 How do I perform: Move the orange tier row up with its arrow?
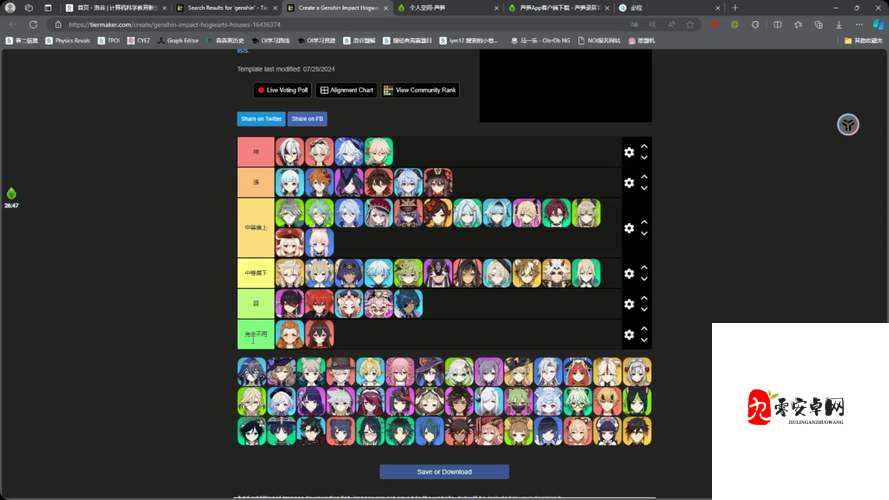pyautogui.click(x=644, y=177)
